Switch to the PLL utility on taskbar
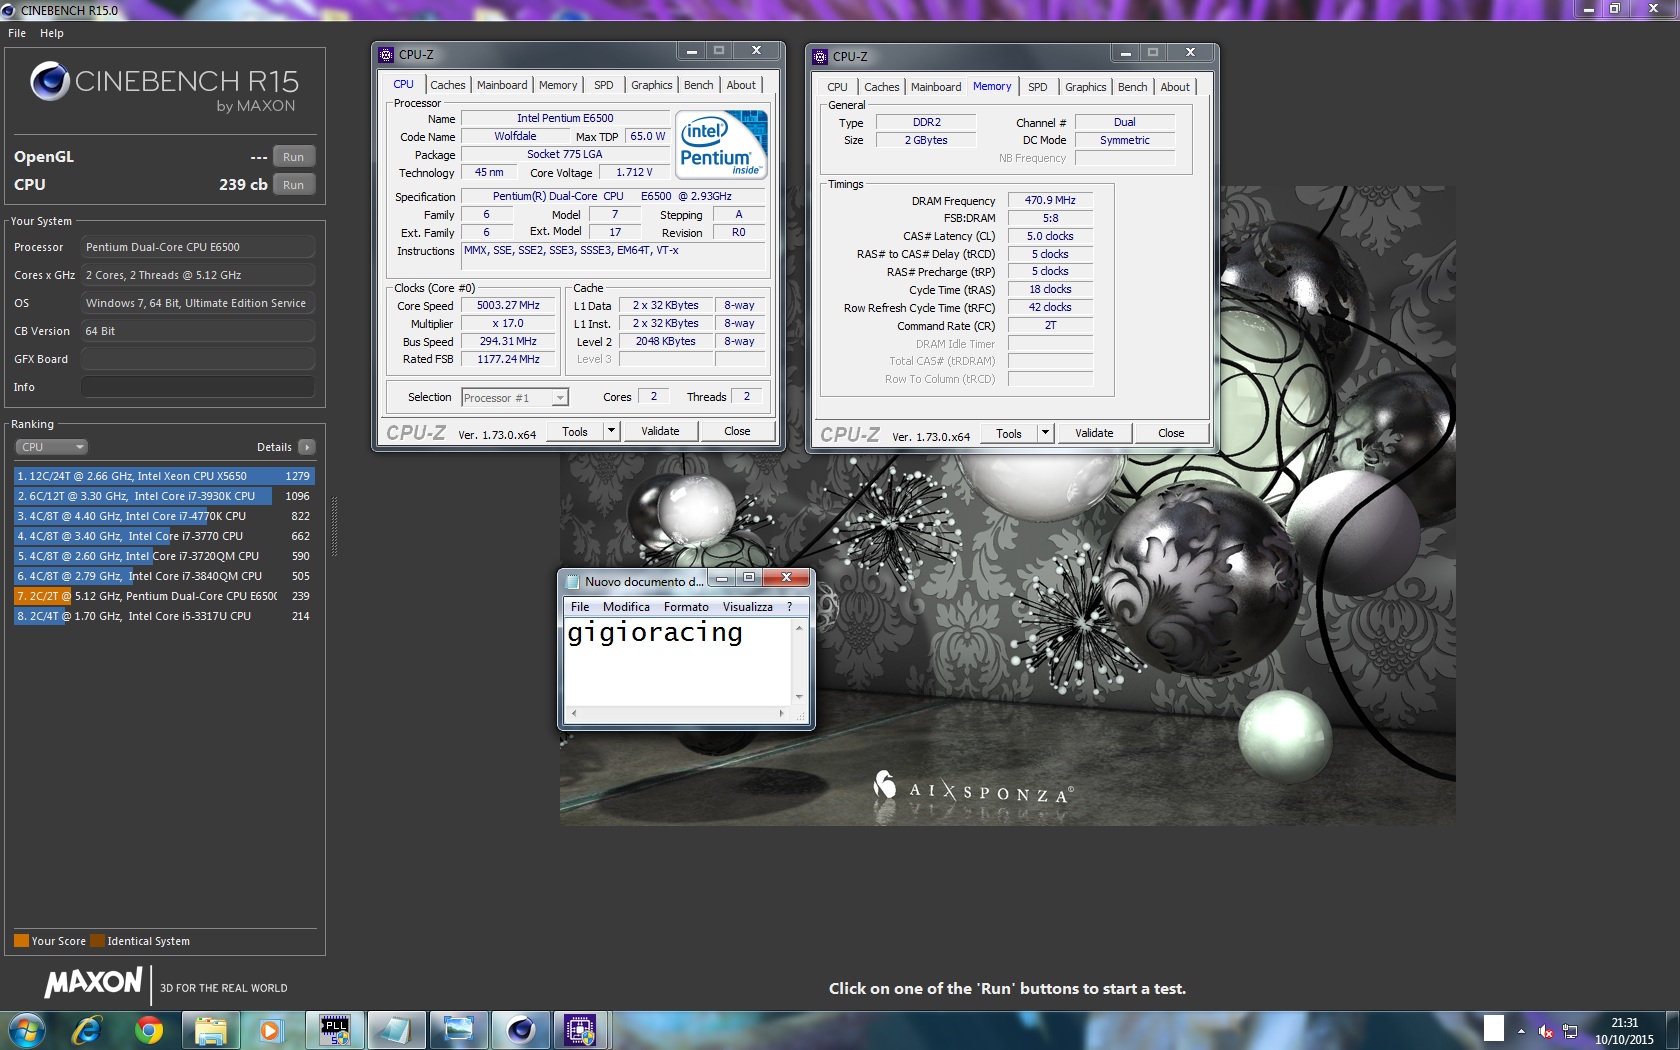This screenshot has height=1050, width=1680. (x=334, y=1030)
